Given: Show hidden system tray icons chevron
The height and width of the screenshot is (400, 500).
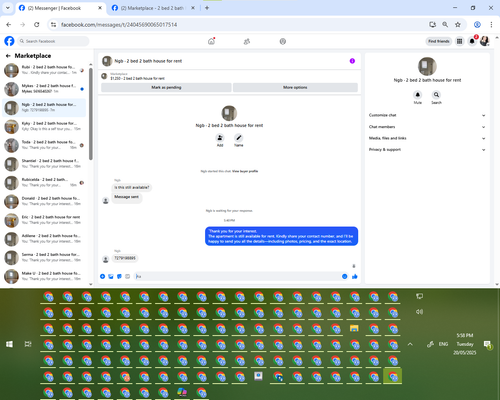Looking at the screenshot, I should click(x=410, y=344).
